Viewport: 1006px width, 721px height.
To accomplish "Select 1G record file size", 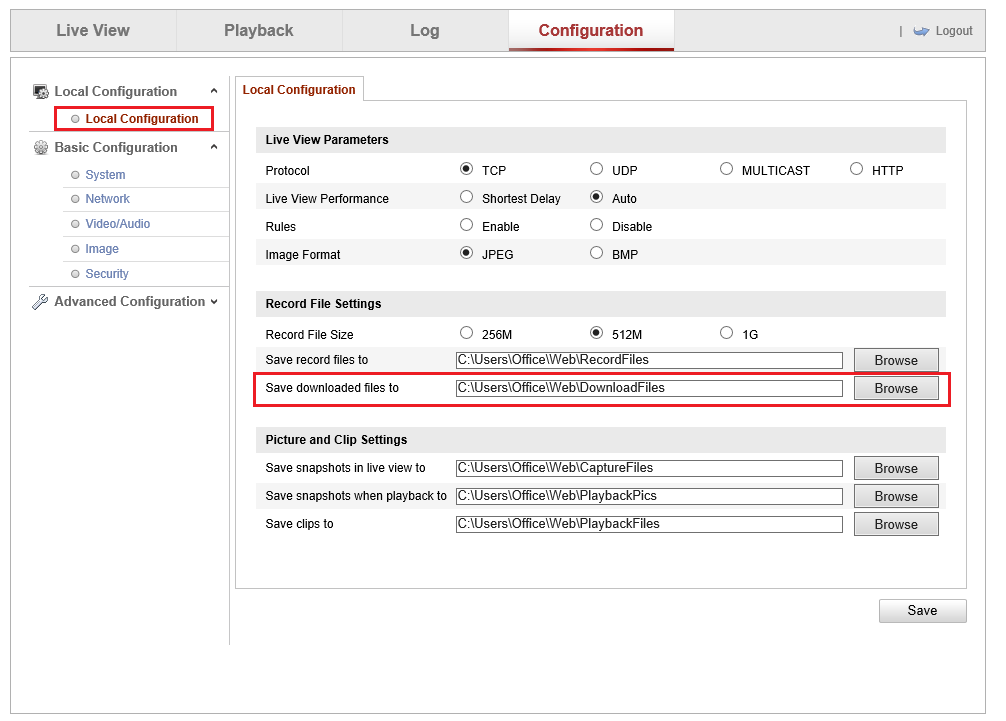I will coord(727,333).
